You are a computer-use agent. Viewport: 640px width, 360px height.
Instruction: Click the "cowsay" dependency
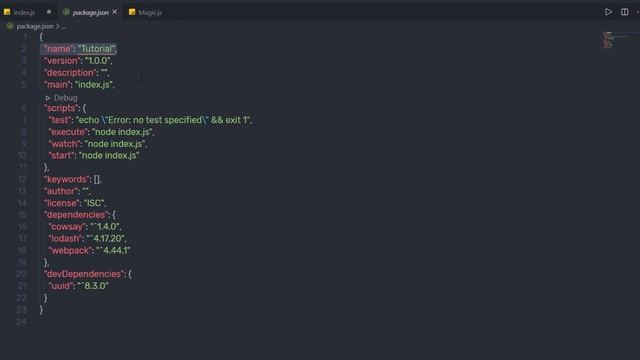coord(67,227)
